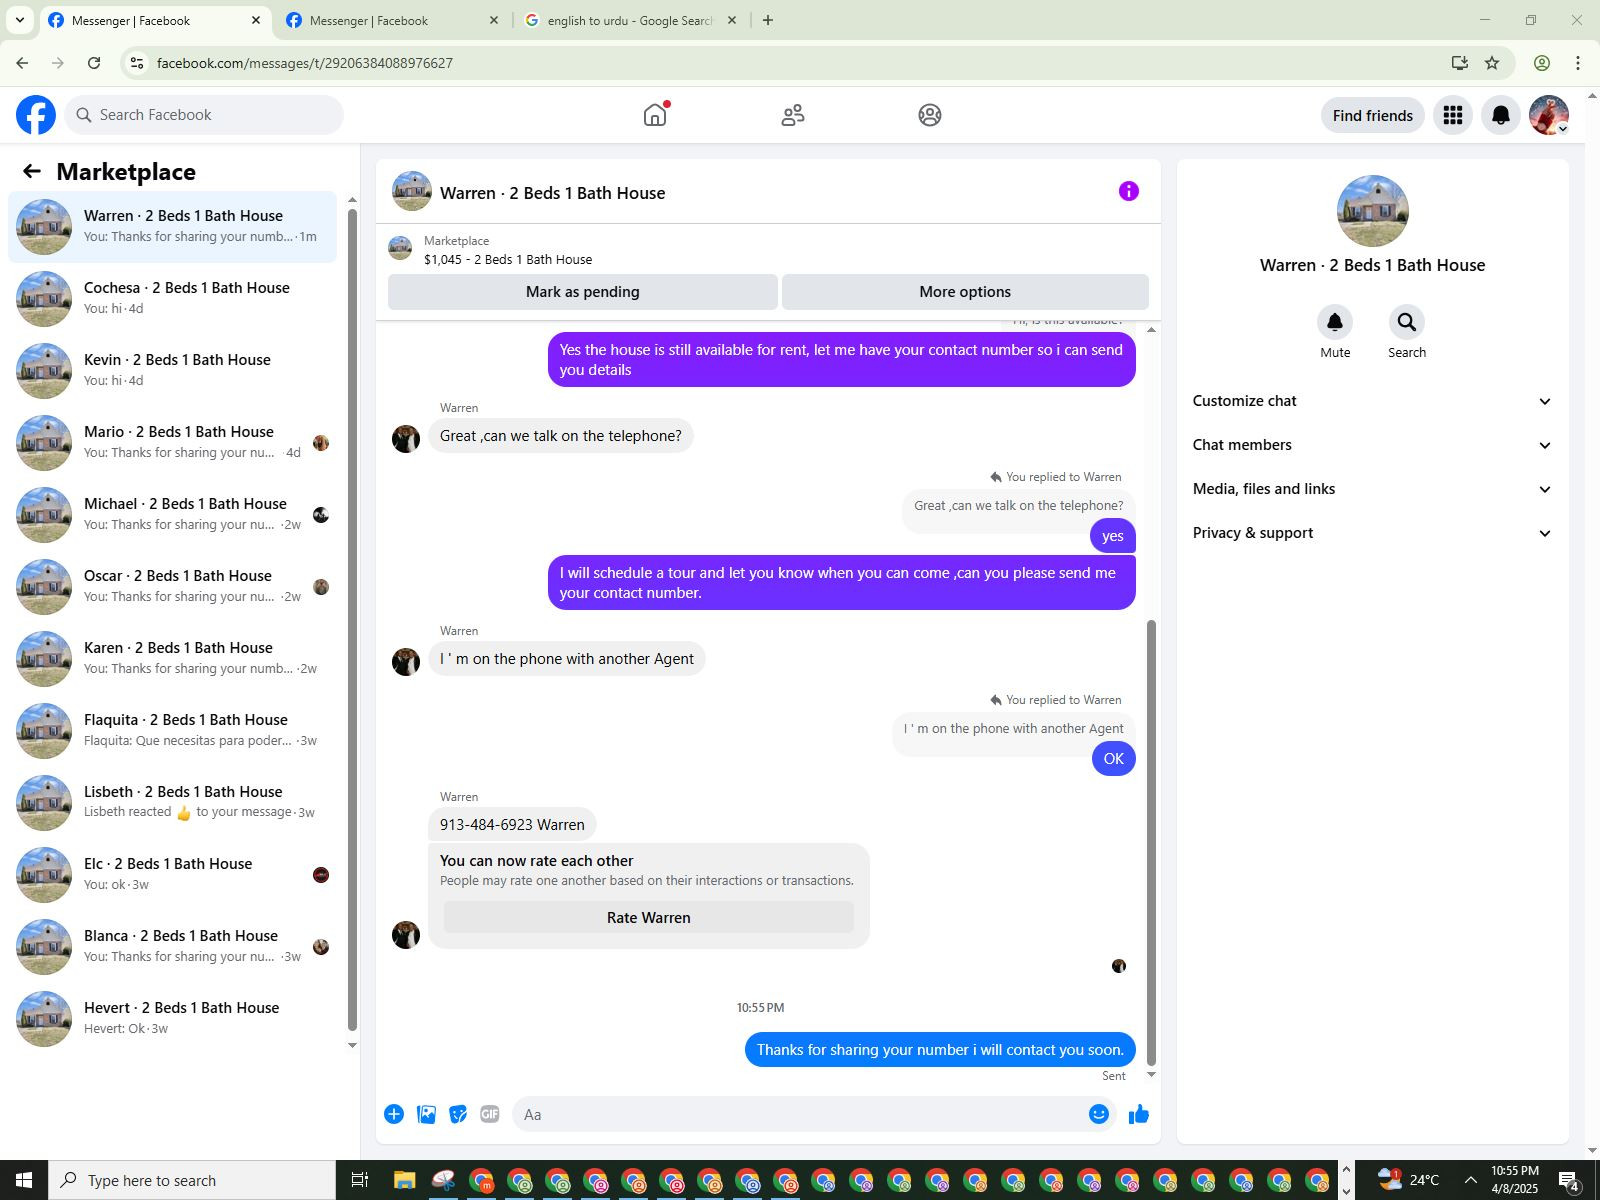Open Facebook home via the logo
The height and width of the screenshot is (1200, 1600).
pos(36,115)
